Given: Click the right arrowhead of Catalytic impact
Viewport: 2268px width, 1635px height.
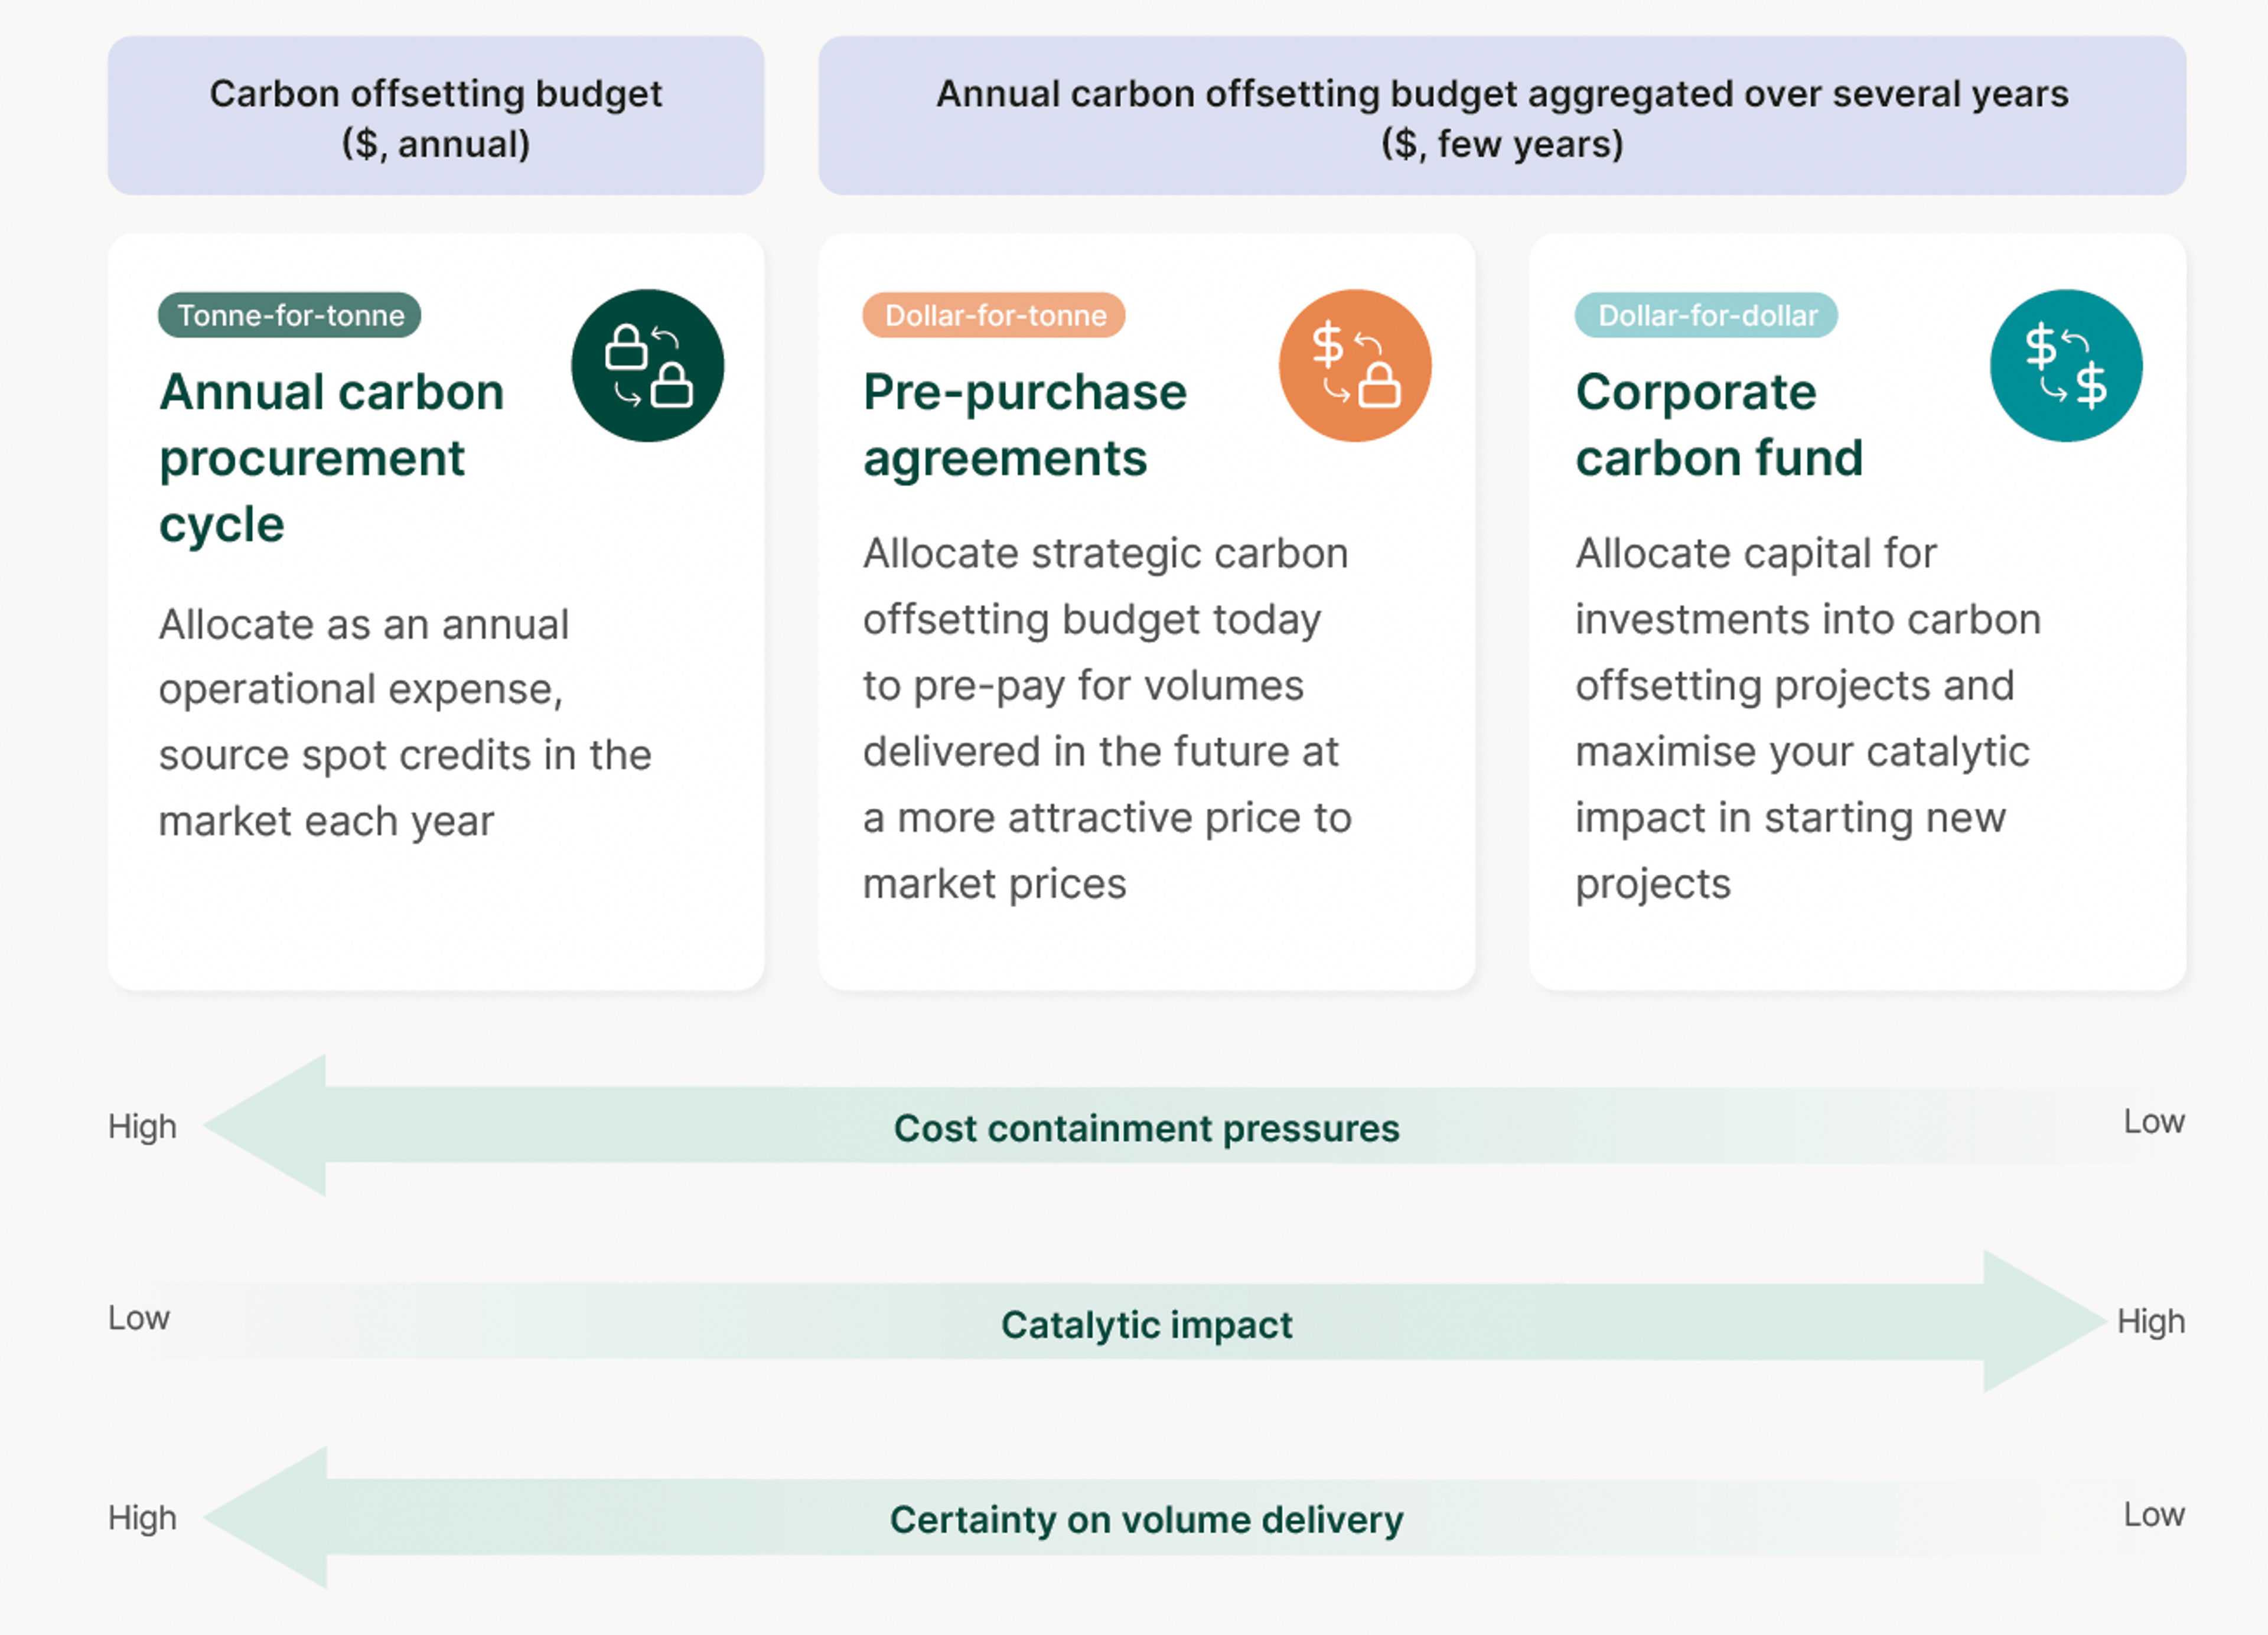Looking at the screenshot, I should [2044, 1321].
